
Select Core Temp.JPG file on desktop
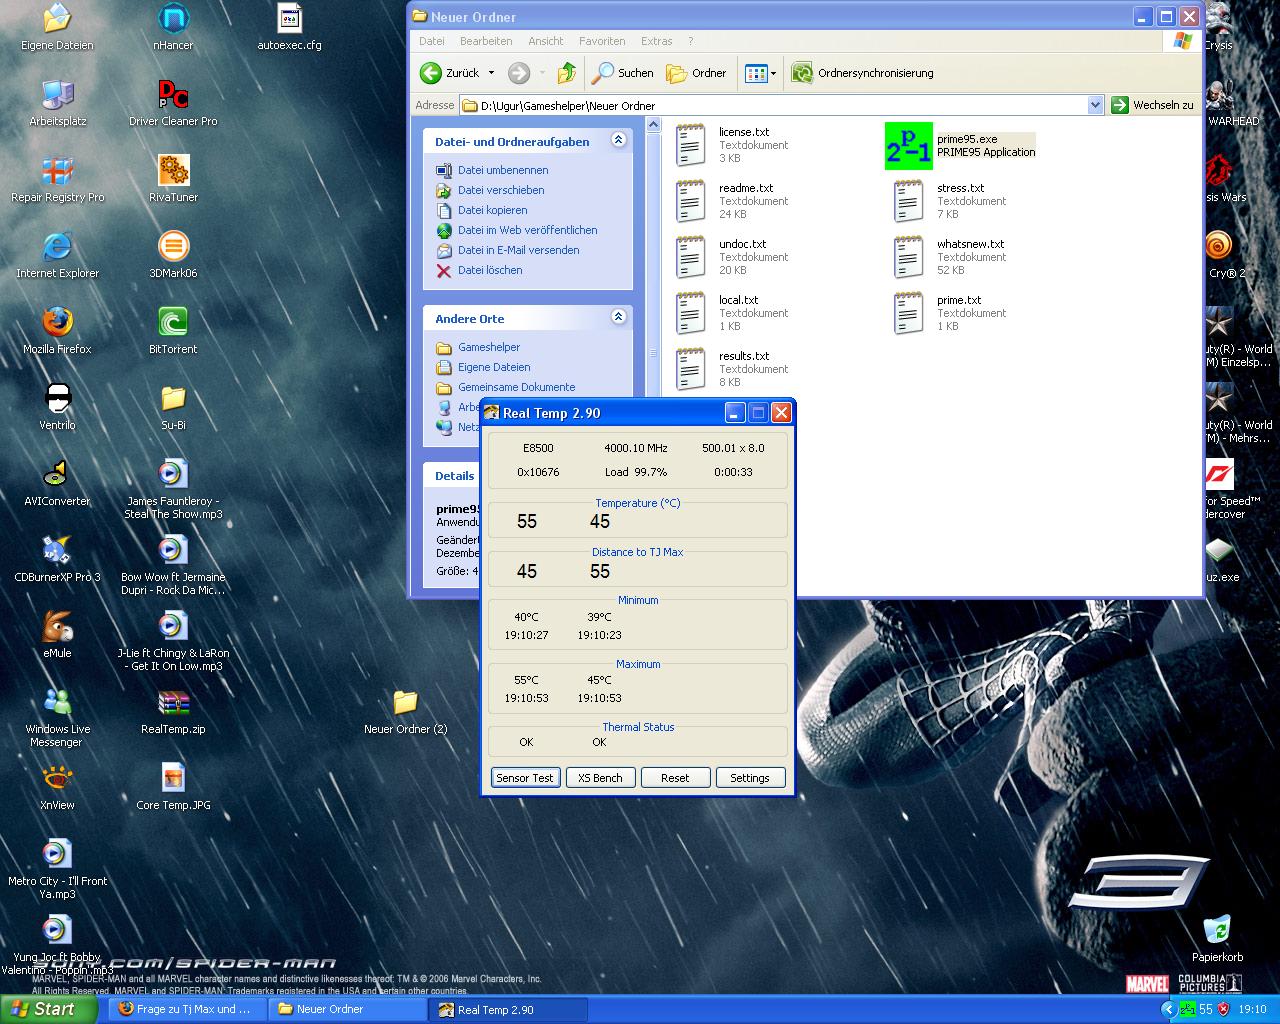pos(173,787)
